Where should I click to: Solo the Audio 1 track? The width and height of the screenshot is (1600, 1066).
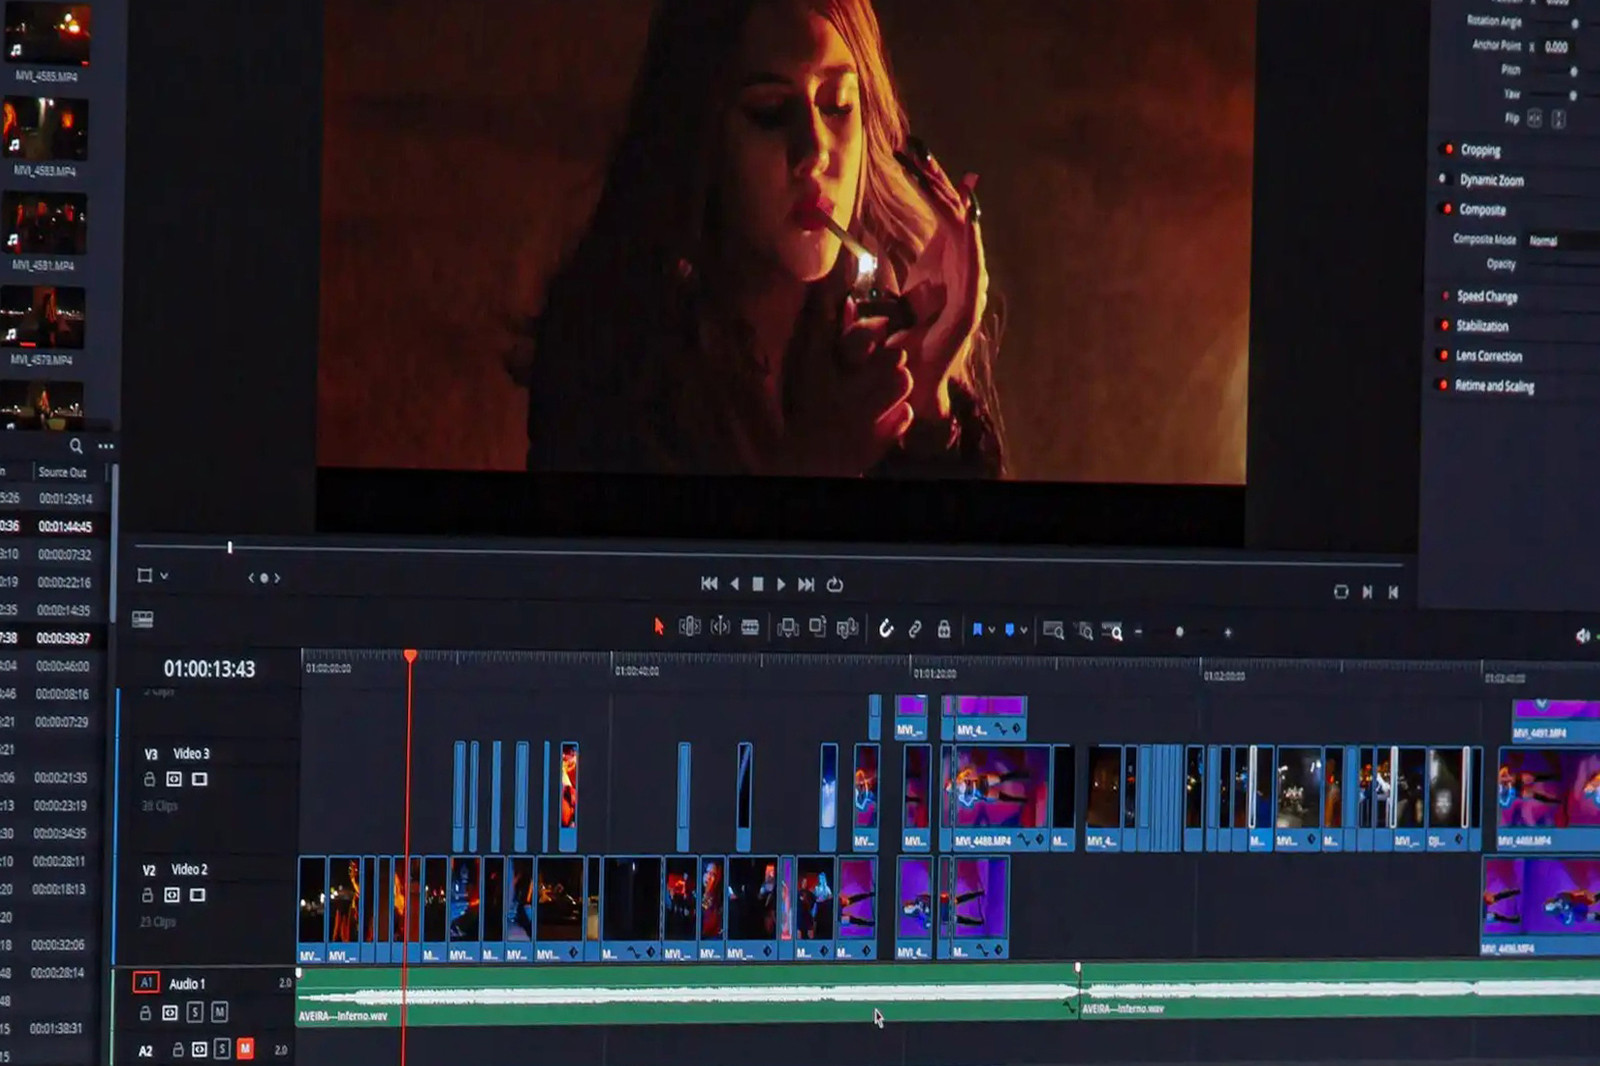(x=195, y=1012)
